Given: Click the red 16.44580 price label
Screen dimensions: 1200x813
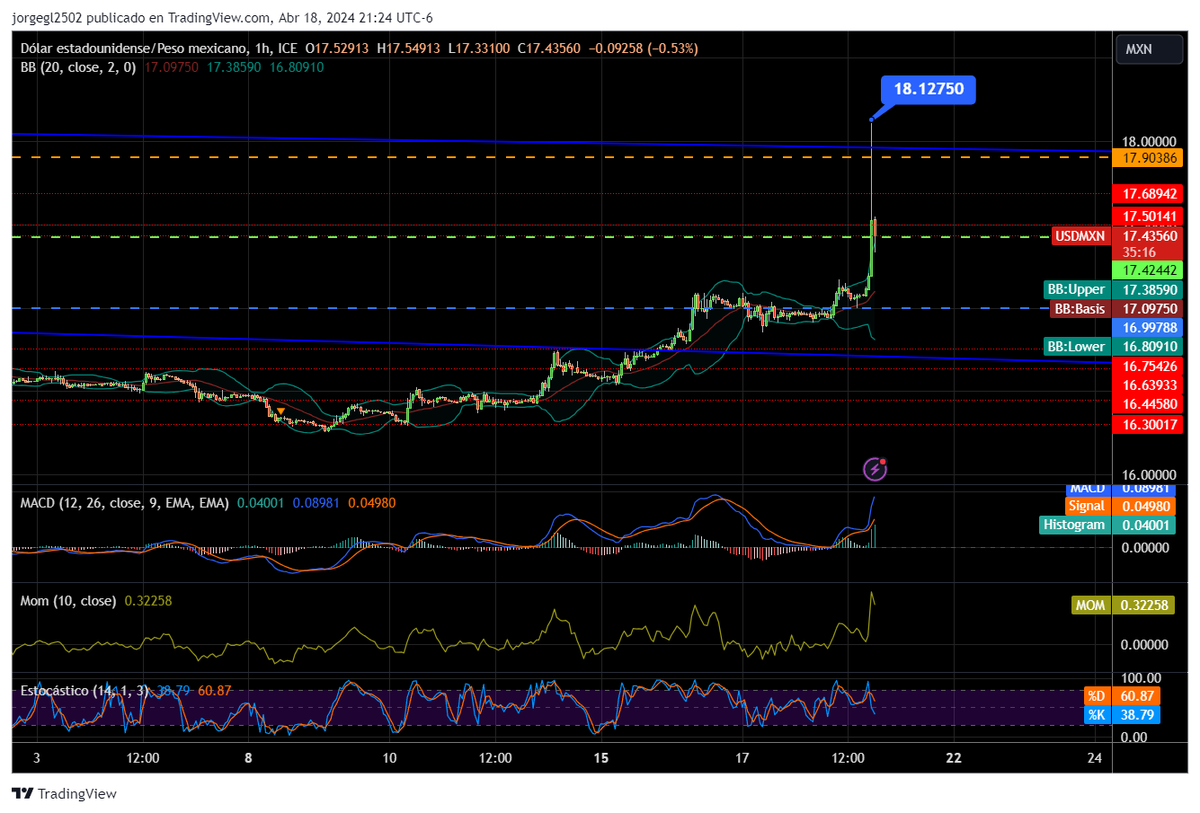Looking at the screenshot, I should coord(1150,405).
